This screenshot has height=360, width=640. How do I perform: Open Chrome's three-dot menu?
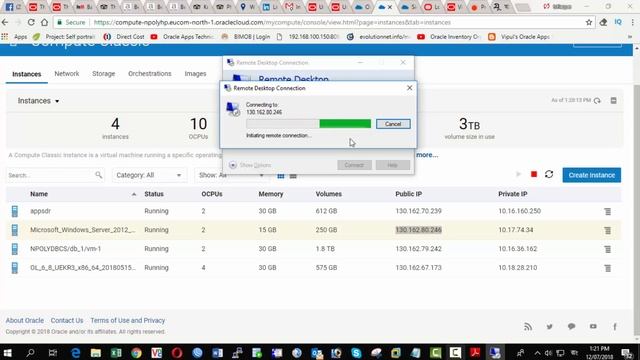(x=633, y=22)
